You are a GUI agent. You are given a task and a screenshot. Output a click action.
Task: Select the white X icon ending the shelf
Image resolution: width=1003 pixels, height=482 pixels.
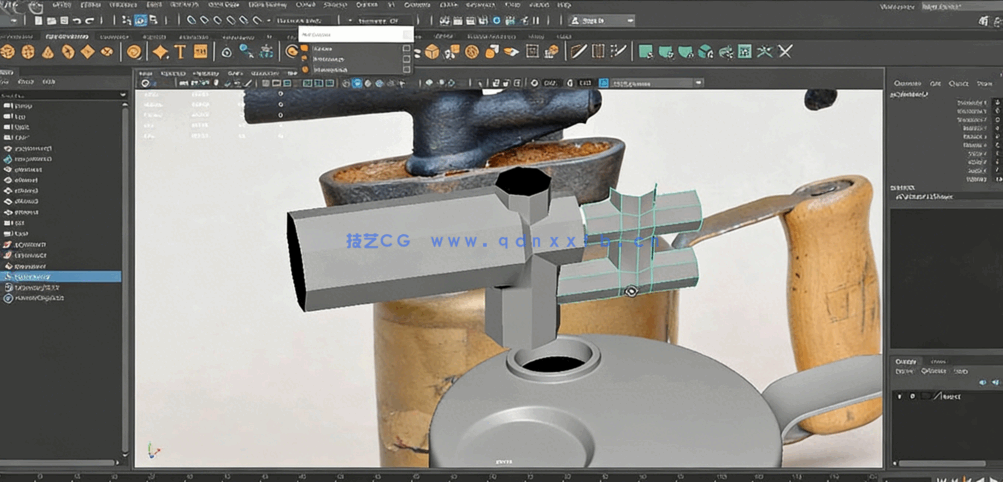pos(785,51)
